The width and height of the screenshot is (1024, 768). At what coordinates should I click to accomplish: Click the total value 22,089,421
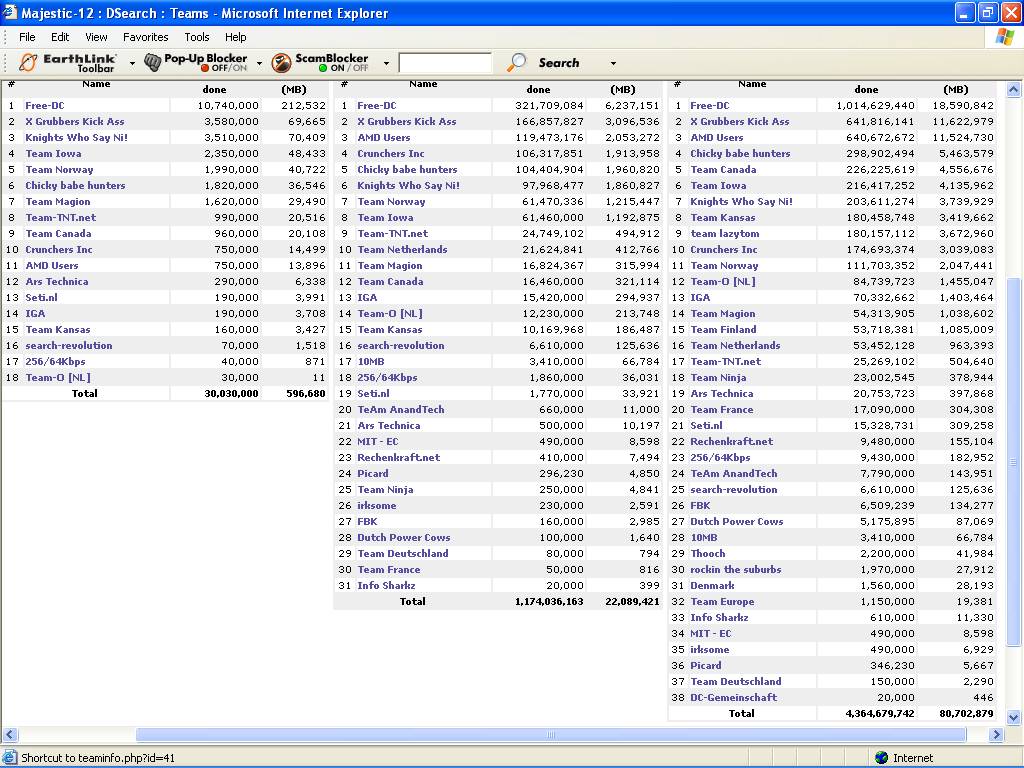coord(632,601)
